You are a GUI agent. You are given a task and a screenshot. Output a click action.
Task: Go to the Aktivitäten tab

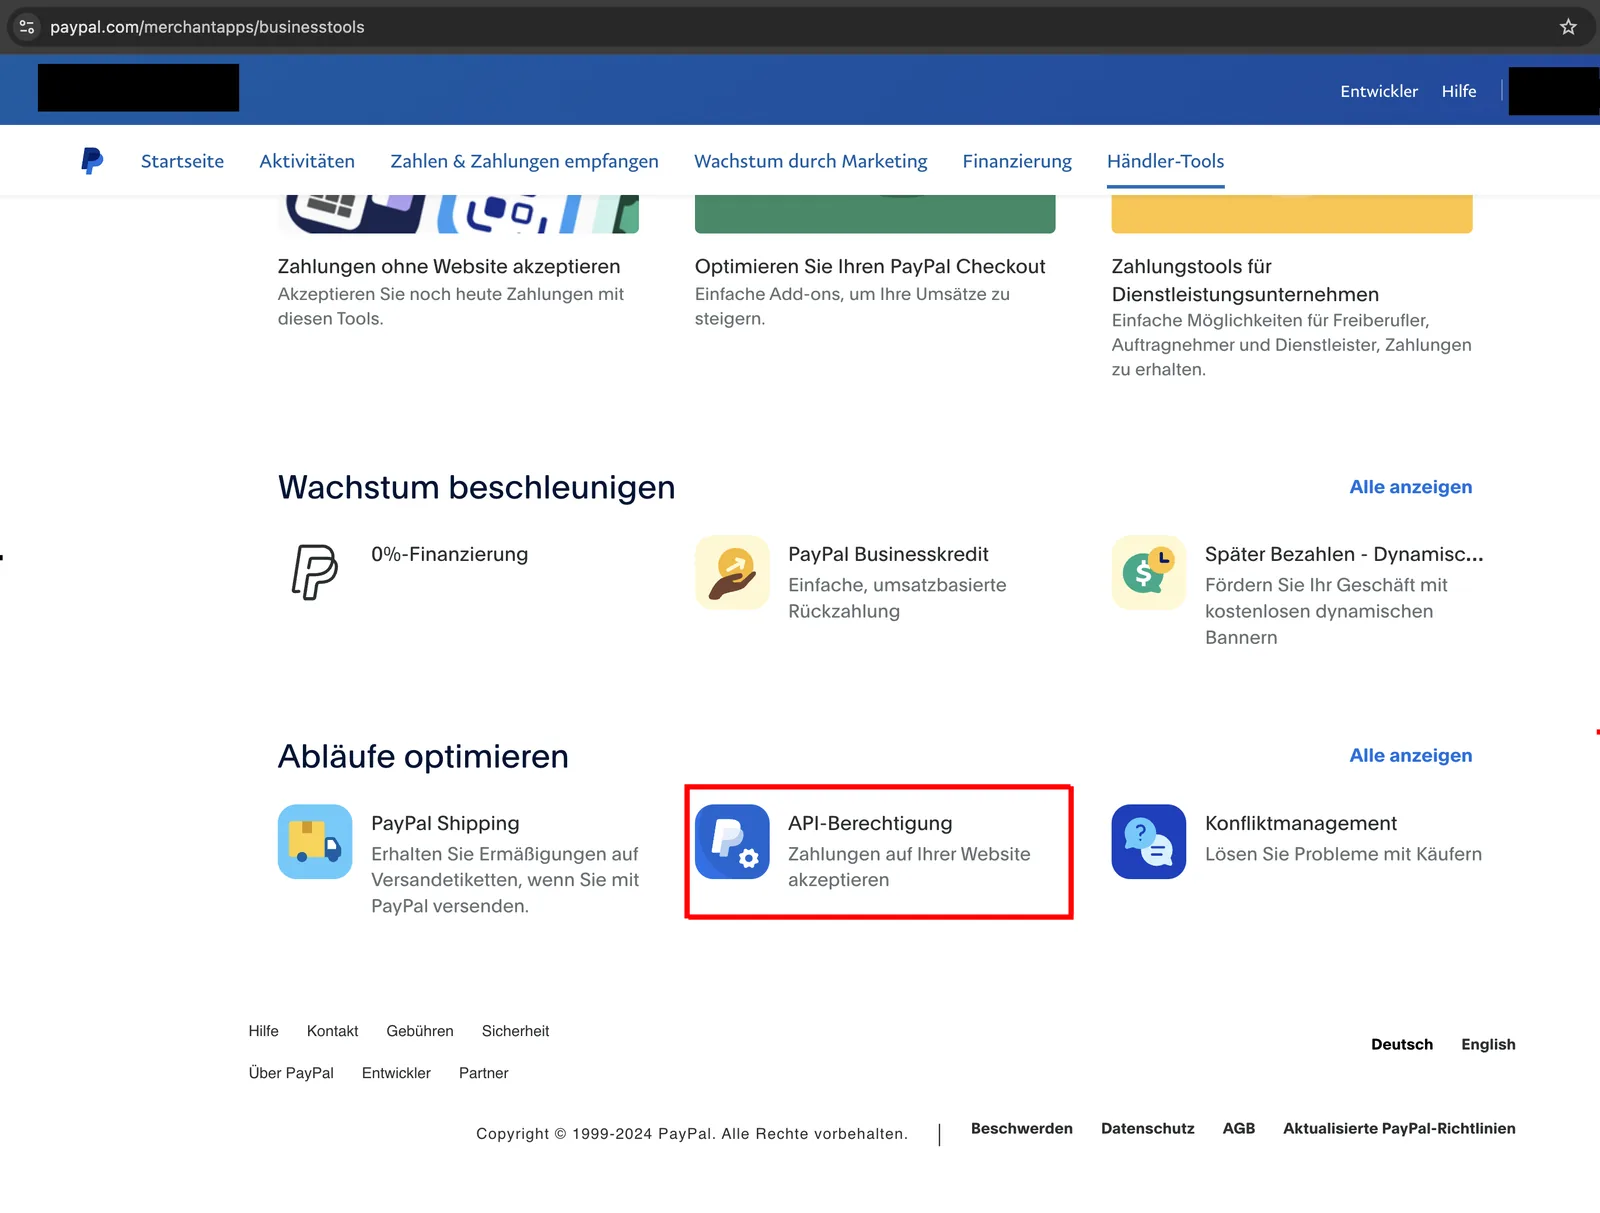click(307, 161)
